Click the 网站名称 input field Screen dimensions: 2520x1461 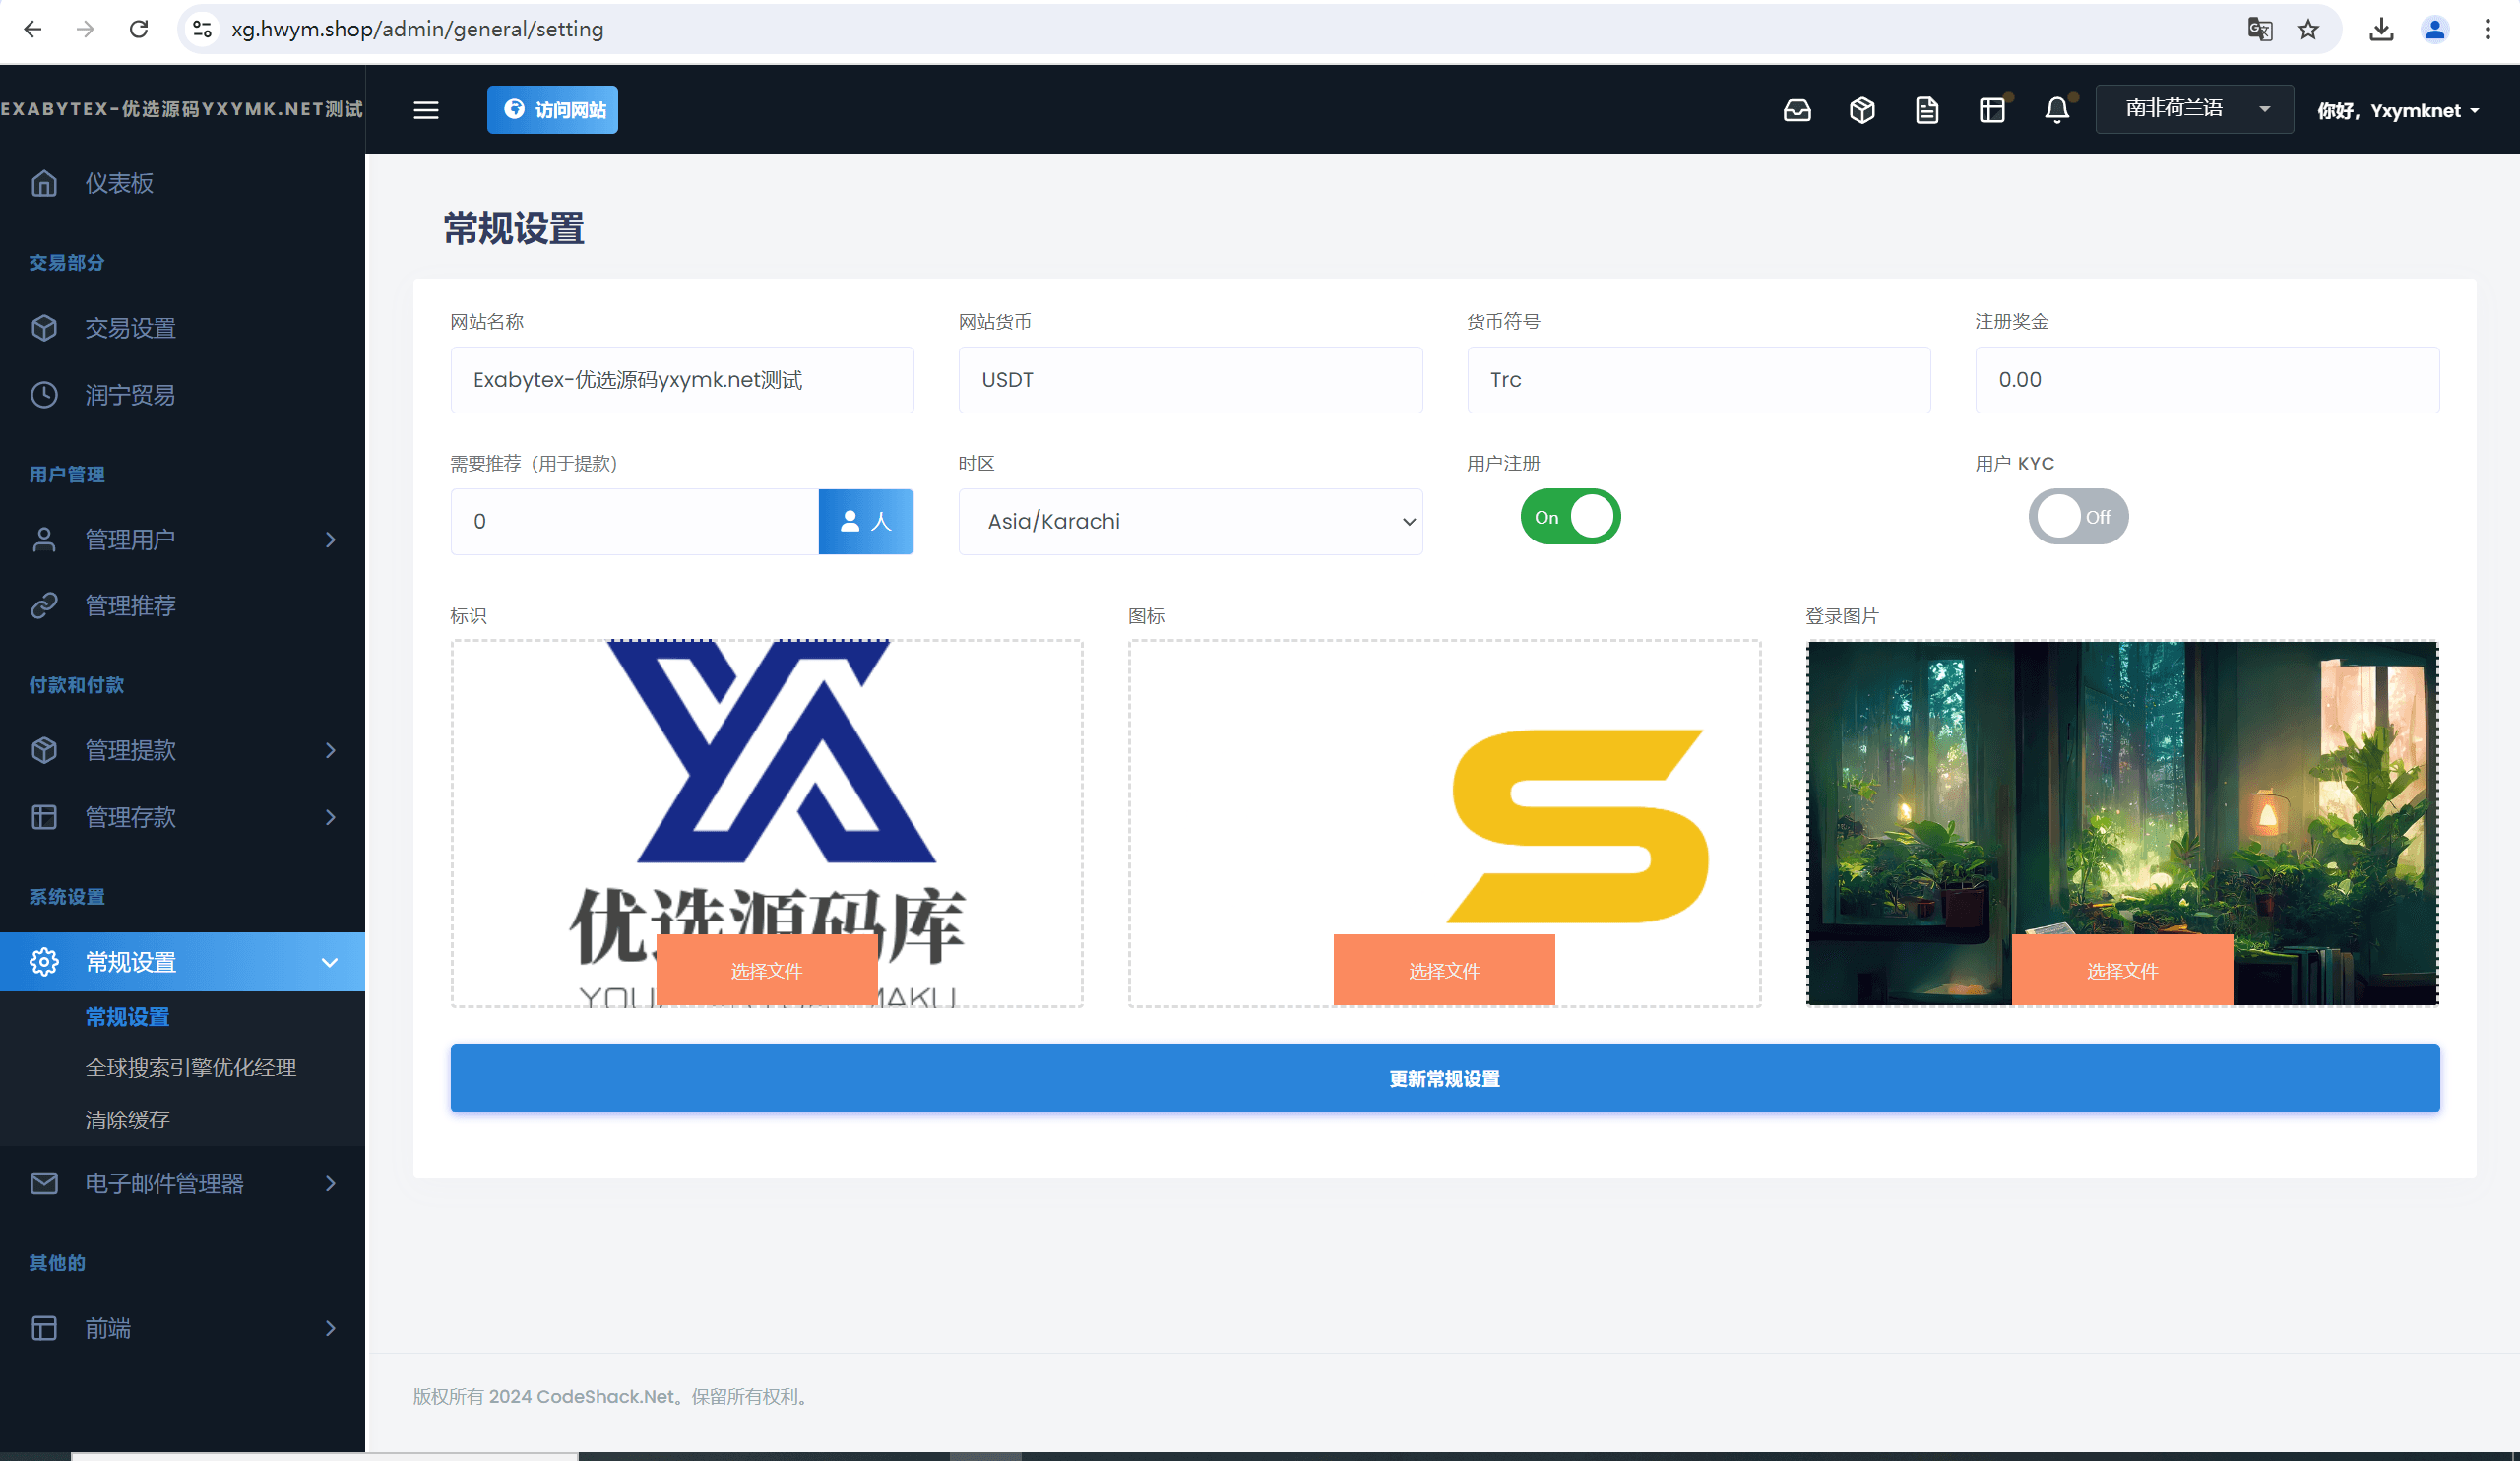coord(682,380)
